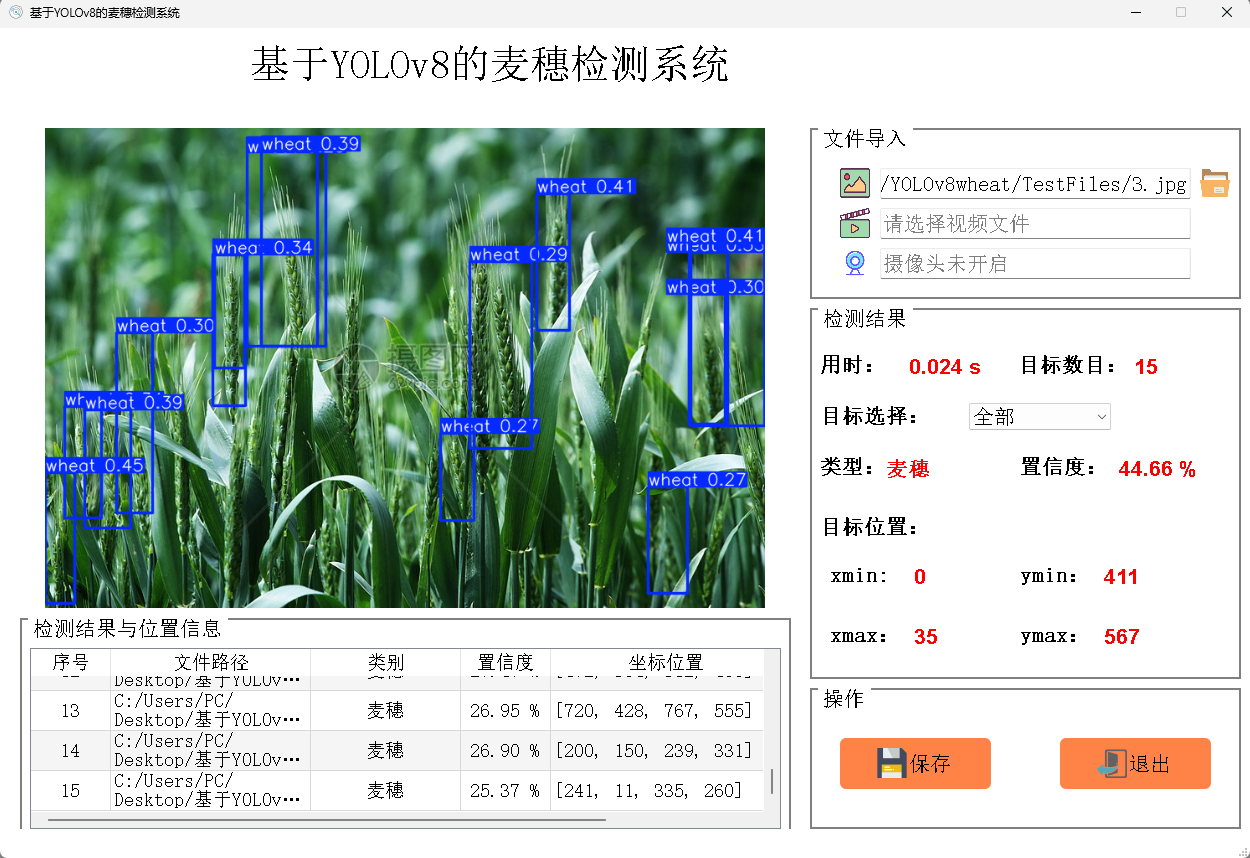Click the 置信度 column header
The image size is (1250, 858).
coord(505,662)
